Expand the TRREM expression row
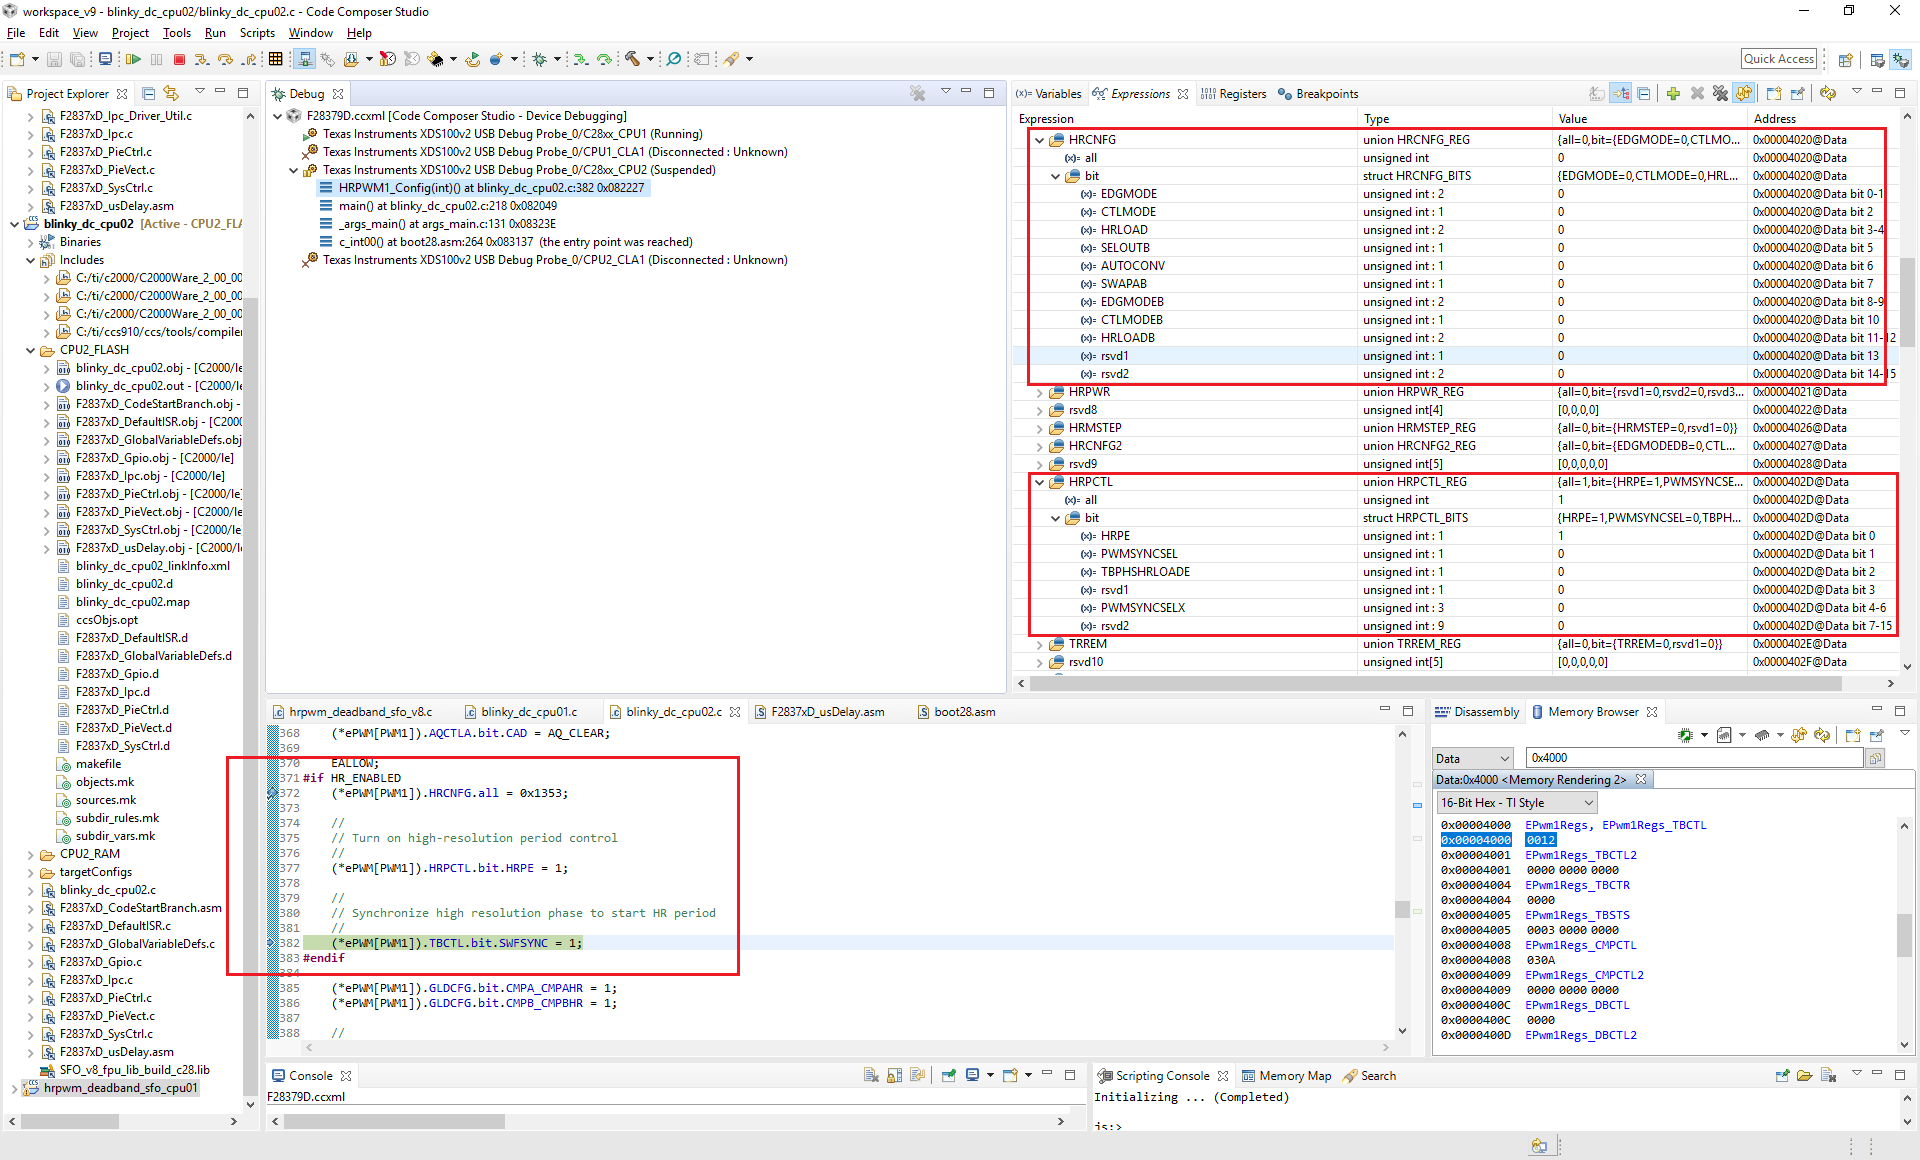The width and height of the screenshot is (1920, 1160). pos(1040,644)
